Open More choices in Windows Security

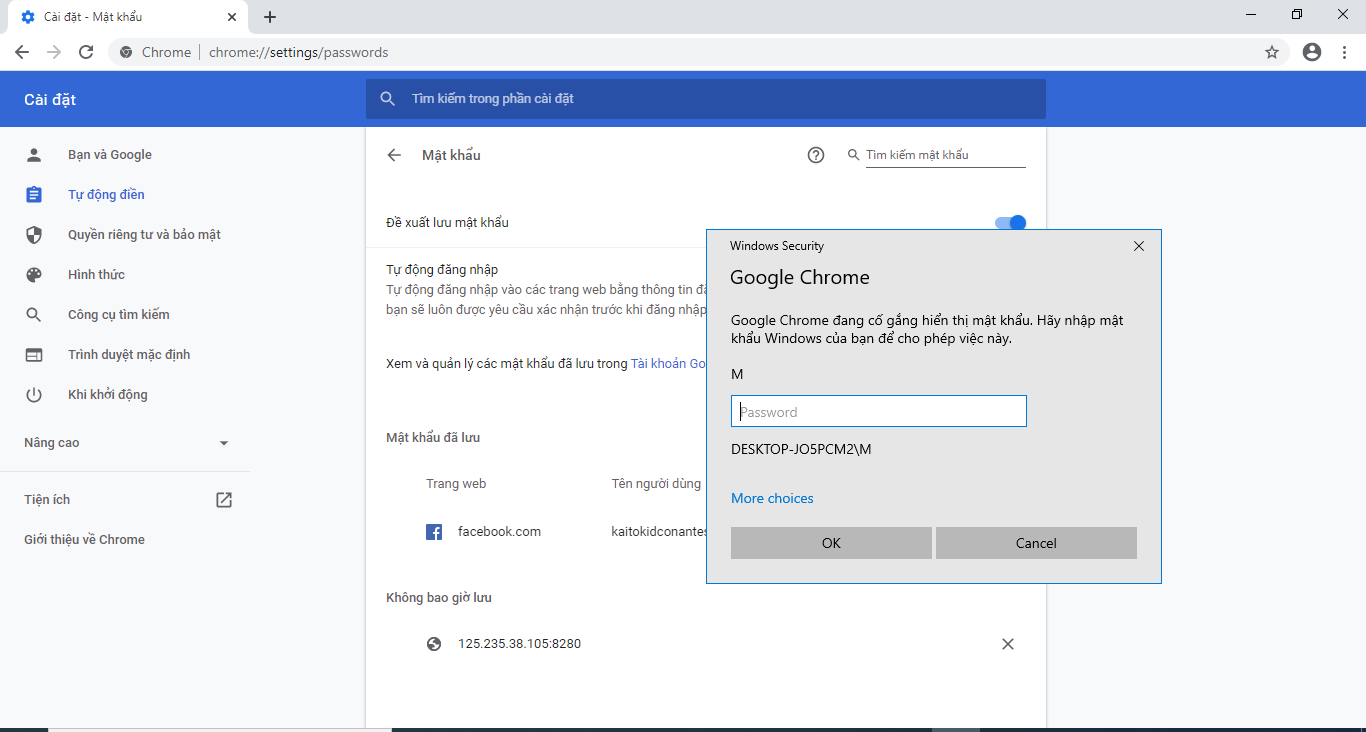coord(772,498)
